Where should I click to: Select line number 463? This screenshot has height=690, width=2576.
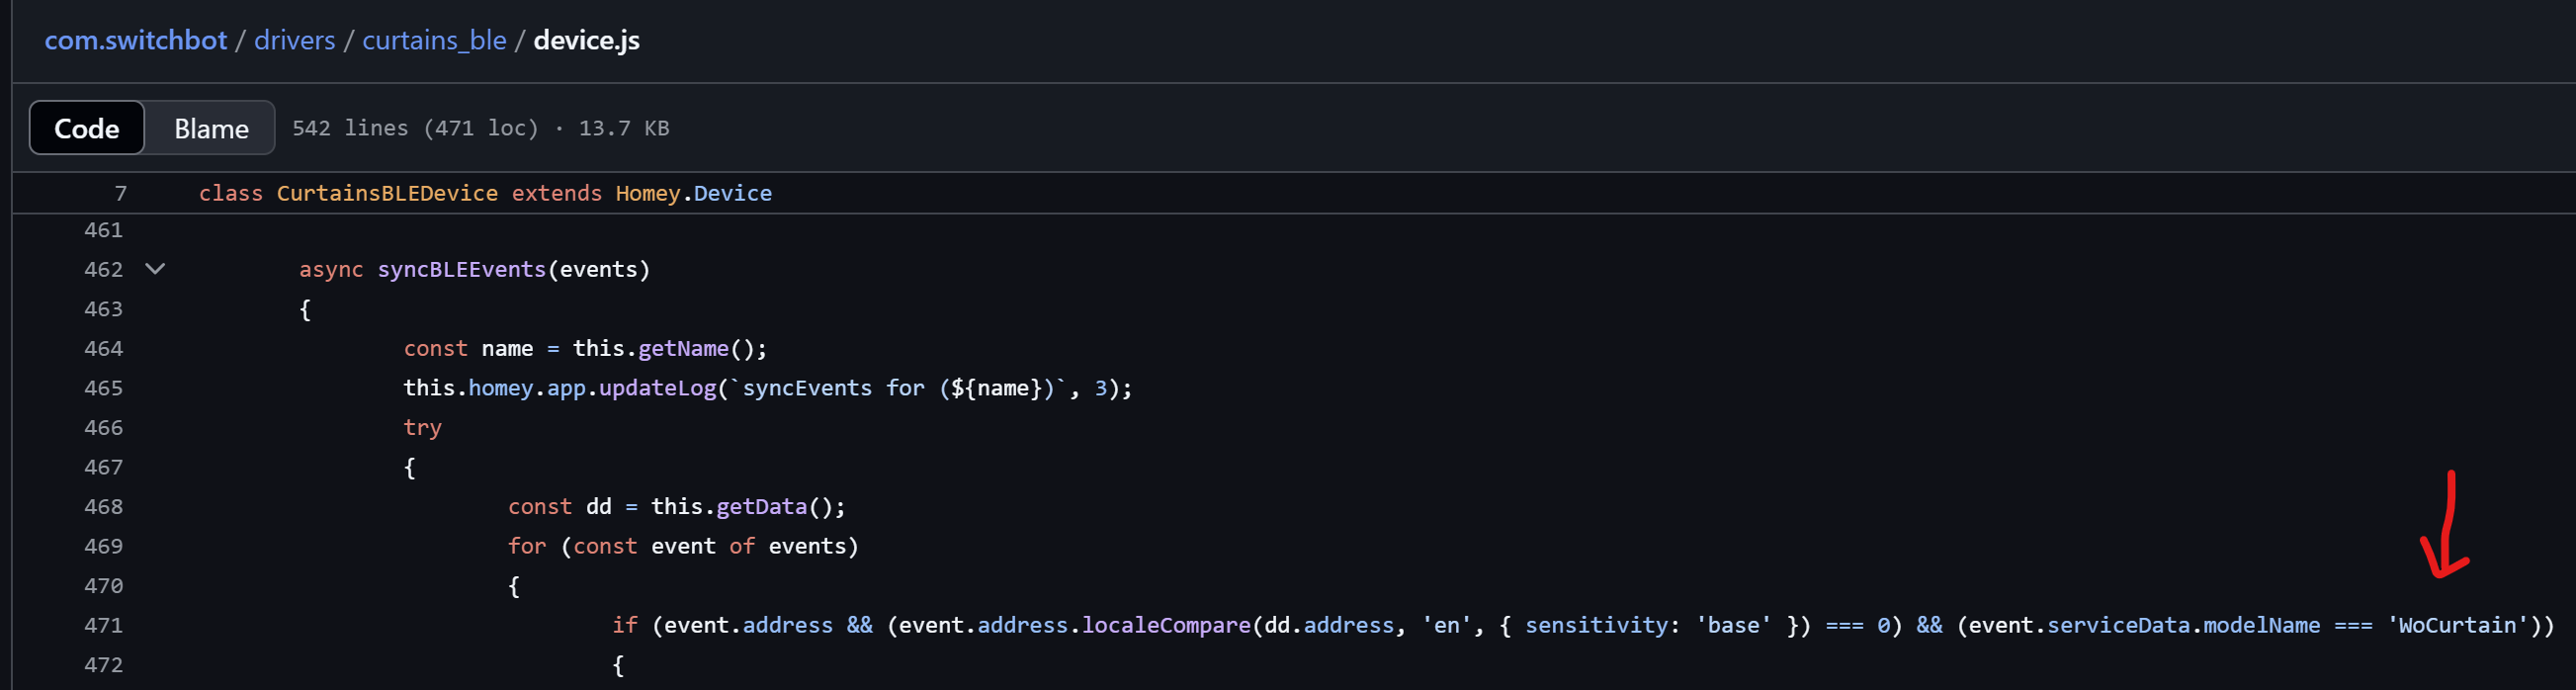[x=103, y=309]
